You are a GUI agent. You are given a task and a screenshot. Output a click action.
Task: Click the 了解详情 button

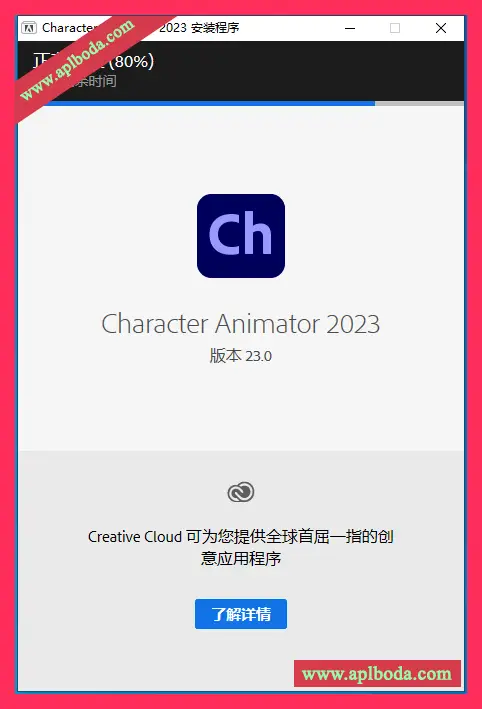241,614
